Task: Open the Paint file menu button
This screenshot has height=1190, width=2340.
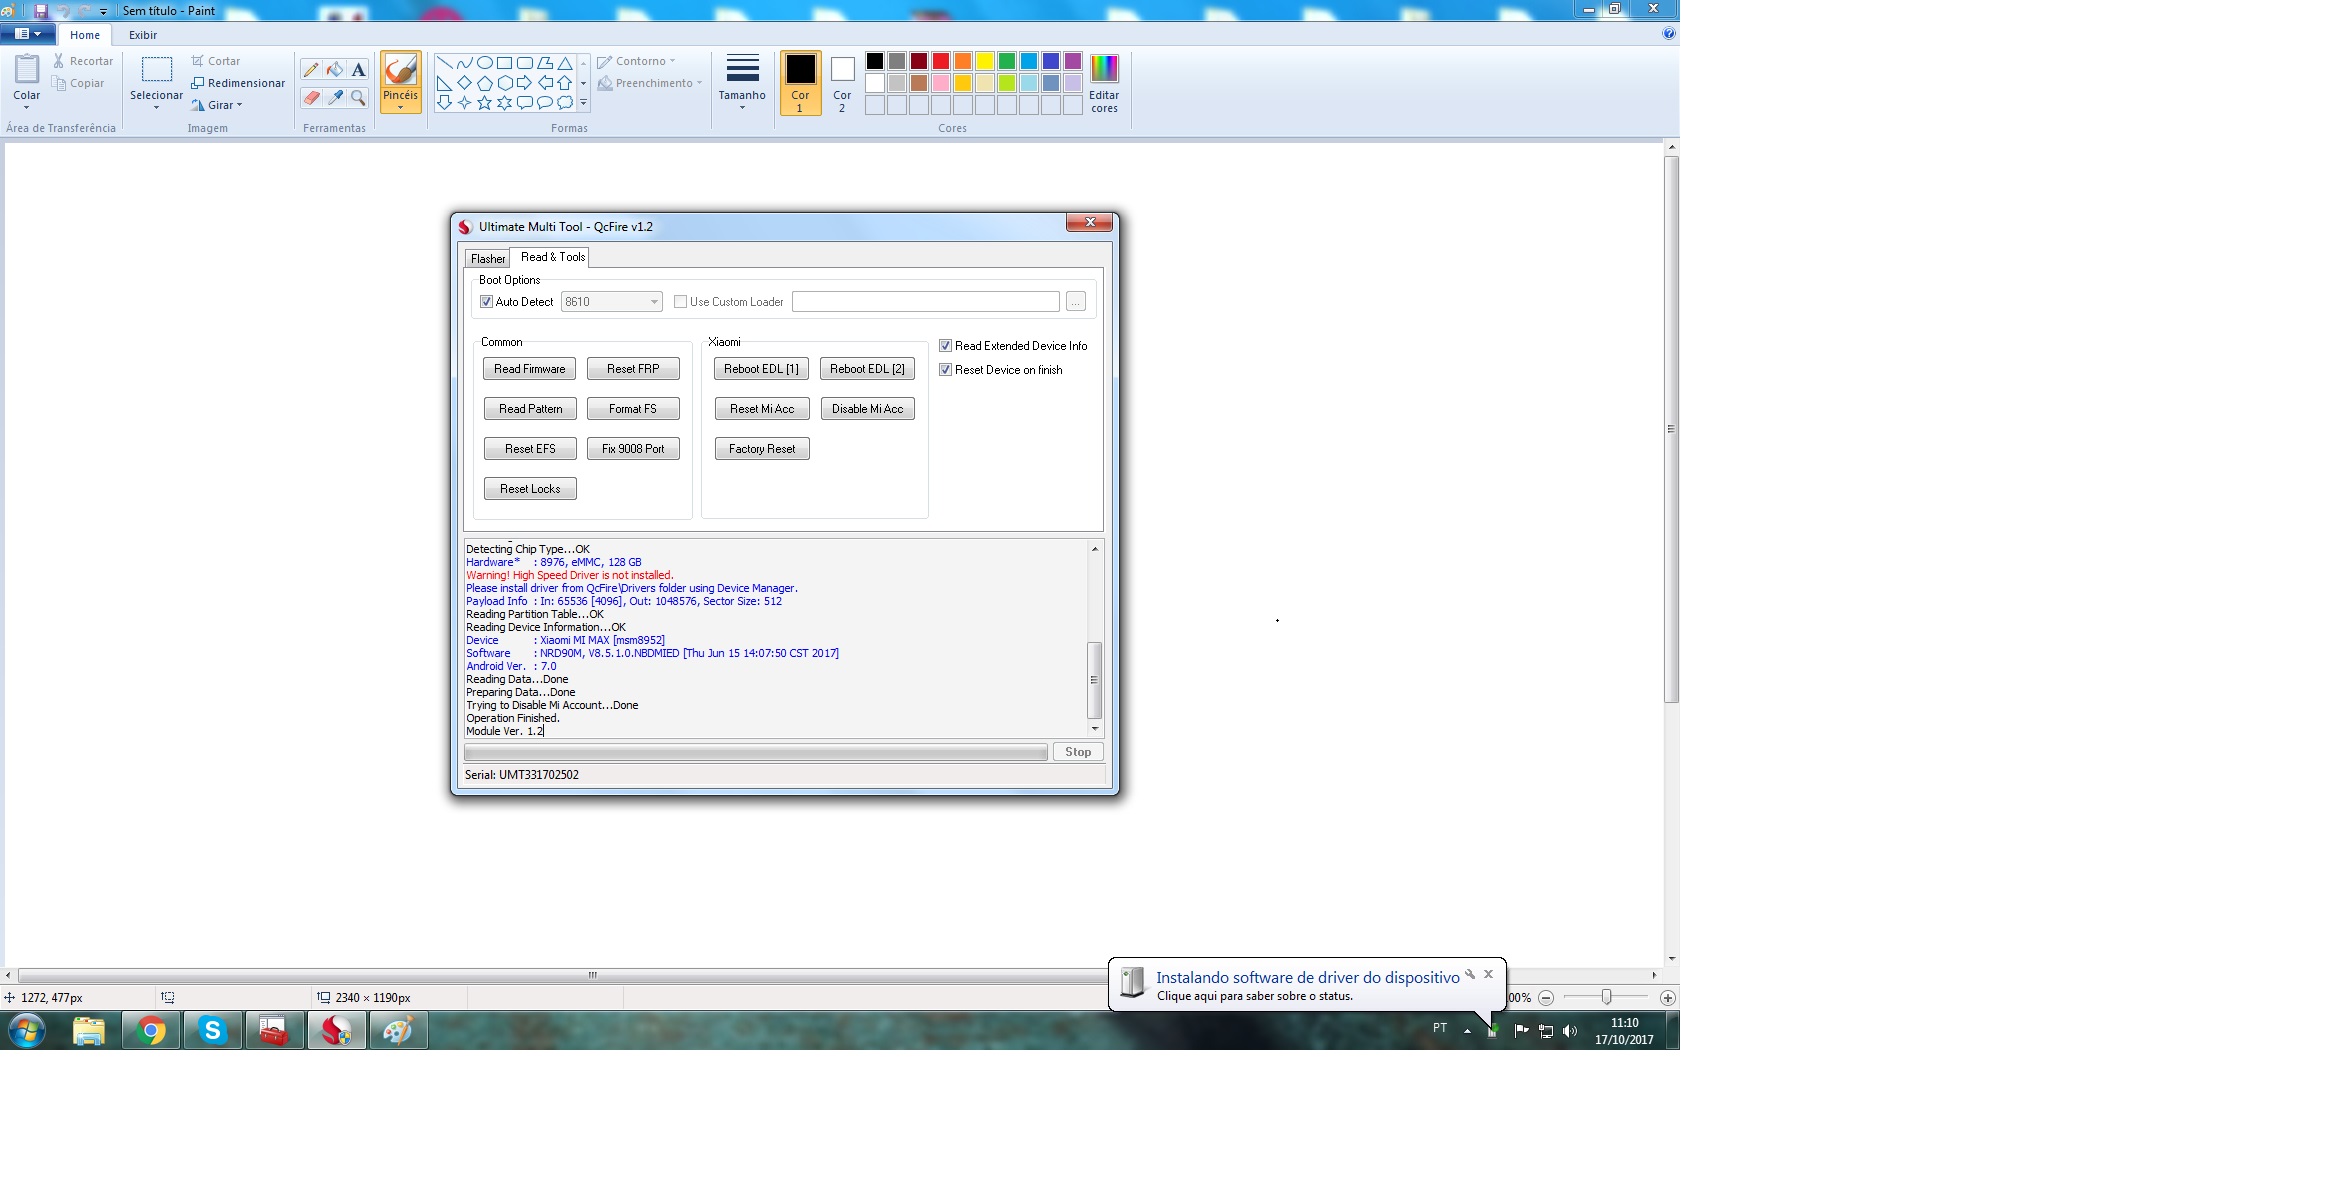Action: [x=28, y=34]
